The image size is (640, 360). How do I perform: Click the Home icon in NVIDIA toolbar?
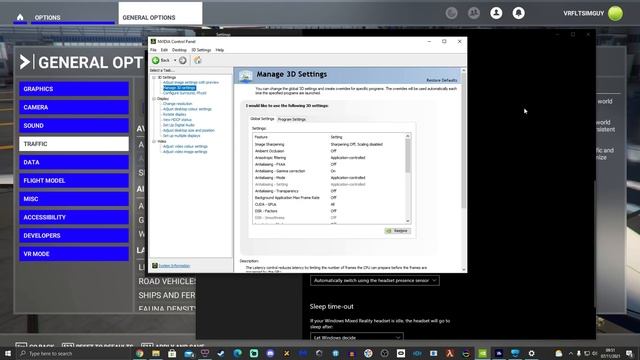[198, 60]
